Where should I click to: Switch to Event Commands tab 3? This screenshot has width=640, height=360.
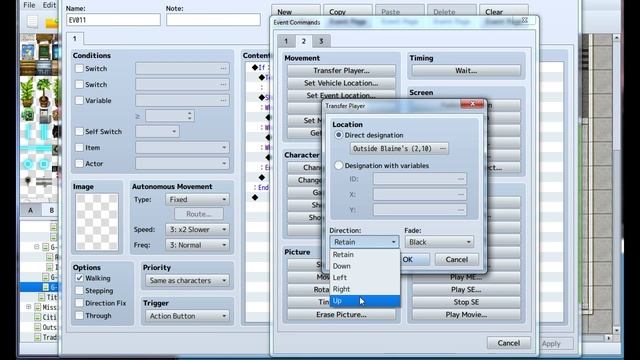click(321, 41)
